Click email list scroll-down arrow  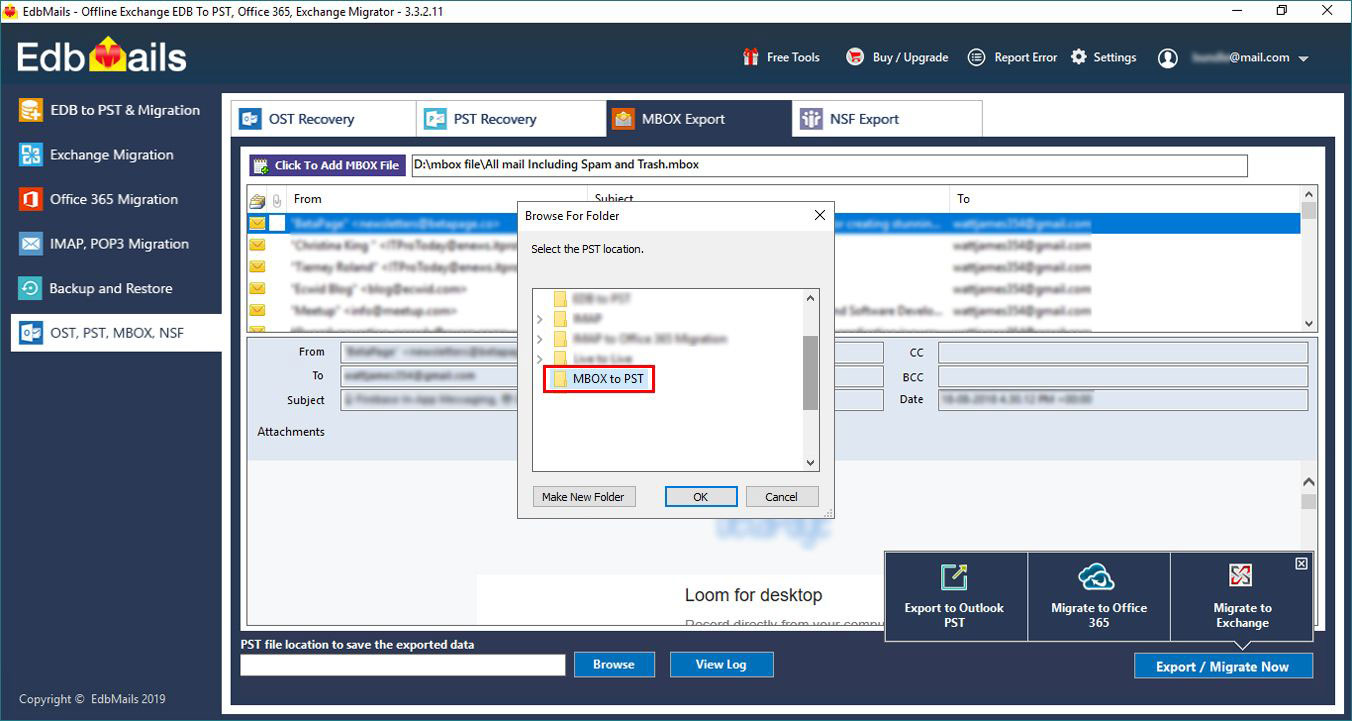1309,324
